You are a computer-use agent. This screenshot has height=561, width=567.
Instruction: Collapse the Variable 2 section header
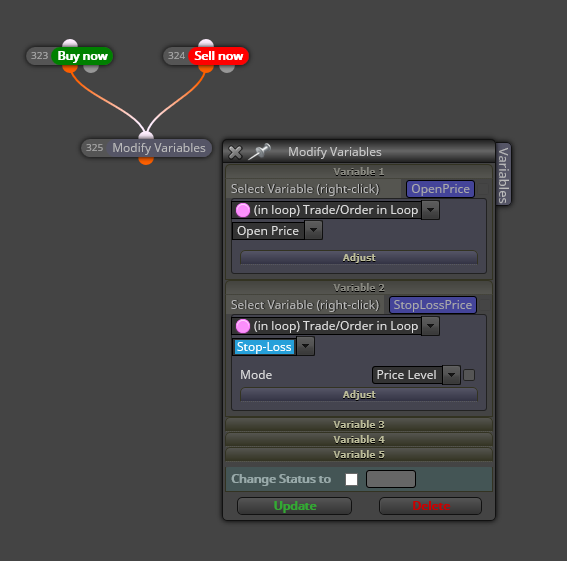(x=359, y=288)
